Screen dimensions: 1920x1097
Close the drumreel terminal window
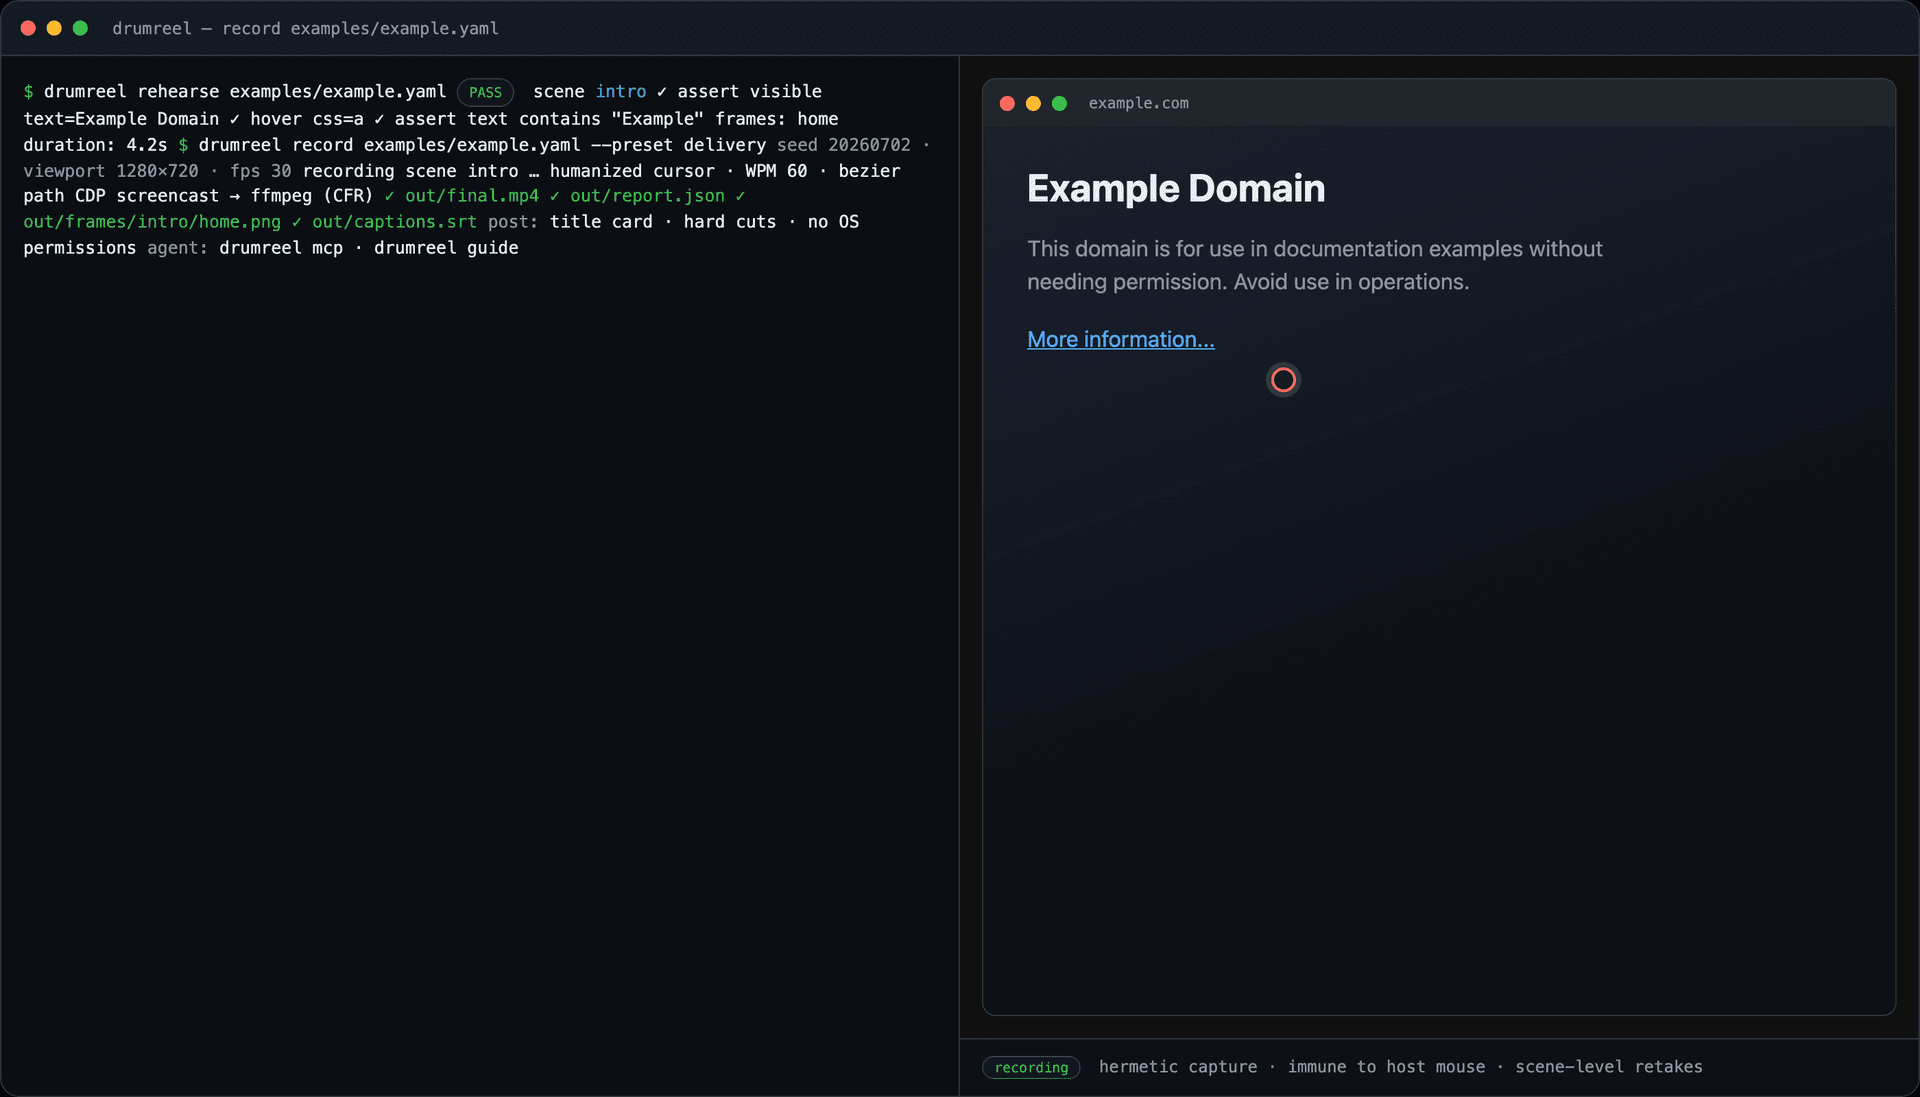coord(28,28)
